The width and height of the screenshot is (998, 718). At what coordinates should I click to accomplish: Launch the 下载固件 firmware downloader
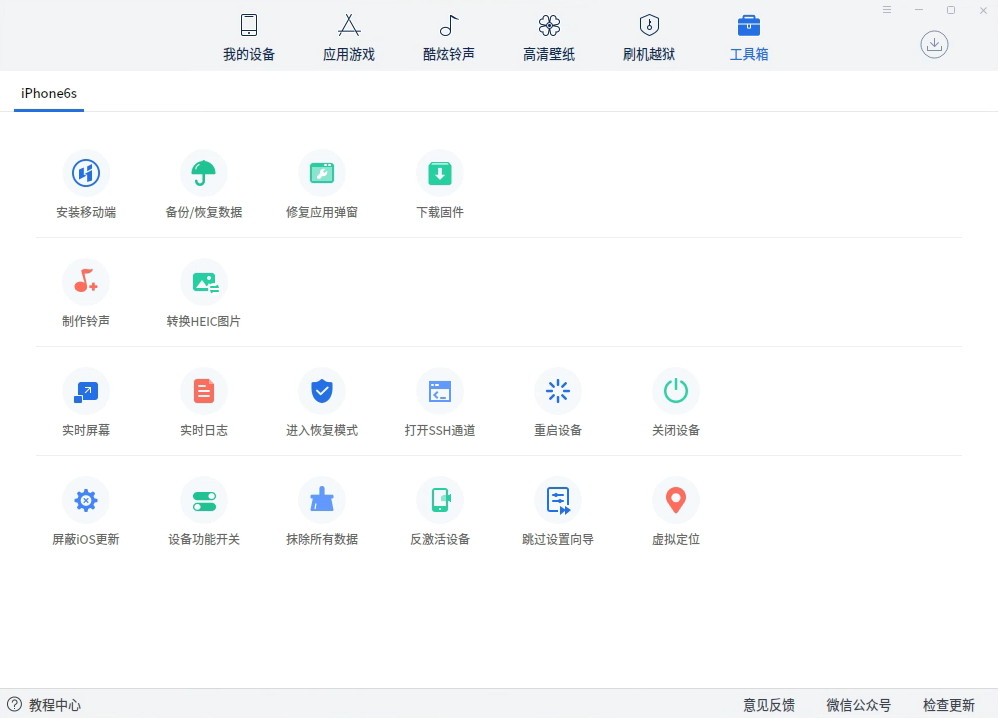[x=440, y=174]
